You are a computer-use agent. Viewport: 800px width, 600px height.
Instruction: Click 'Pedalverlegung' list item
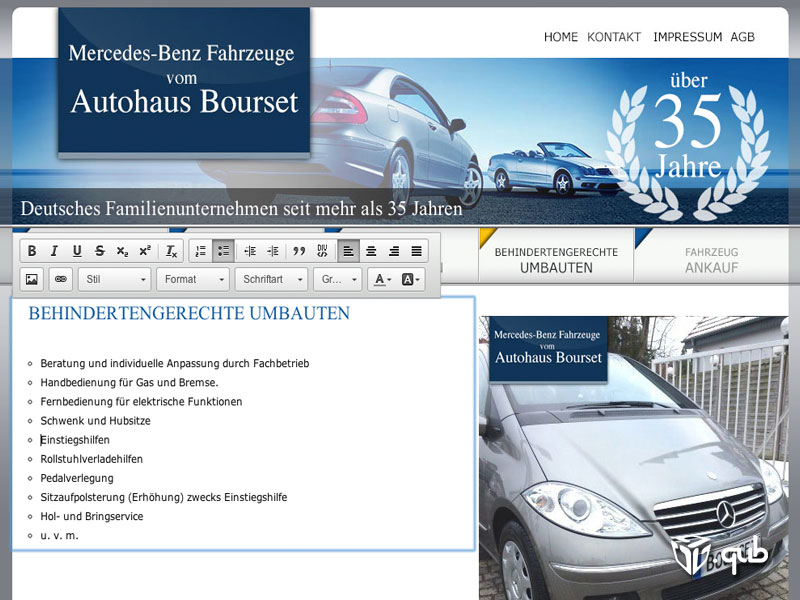click(77, 479)
